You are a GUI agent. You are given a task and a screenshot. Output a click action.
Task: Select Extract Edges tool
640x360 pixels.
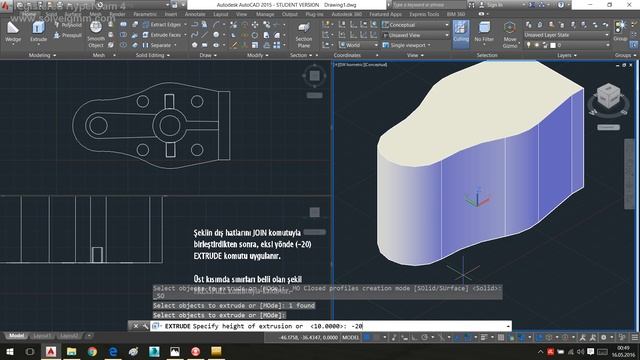pyautogui.click(x=162, y=25)
